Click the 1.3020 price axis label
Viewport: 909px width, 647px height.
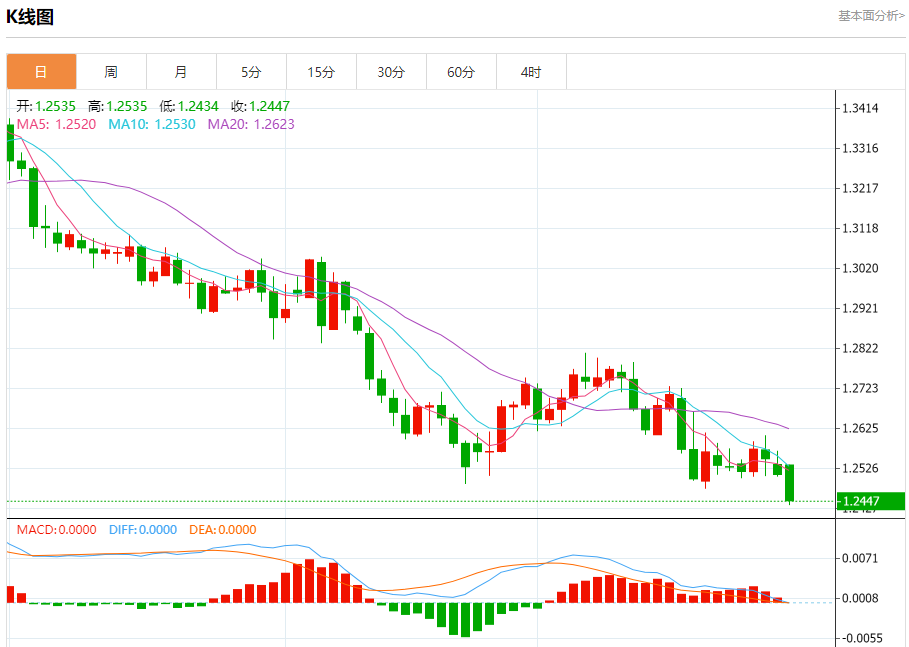click(x=860, y=268)
